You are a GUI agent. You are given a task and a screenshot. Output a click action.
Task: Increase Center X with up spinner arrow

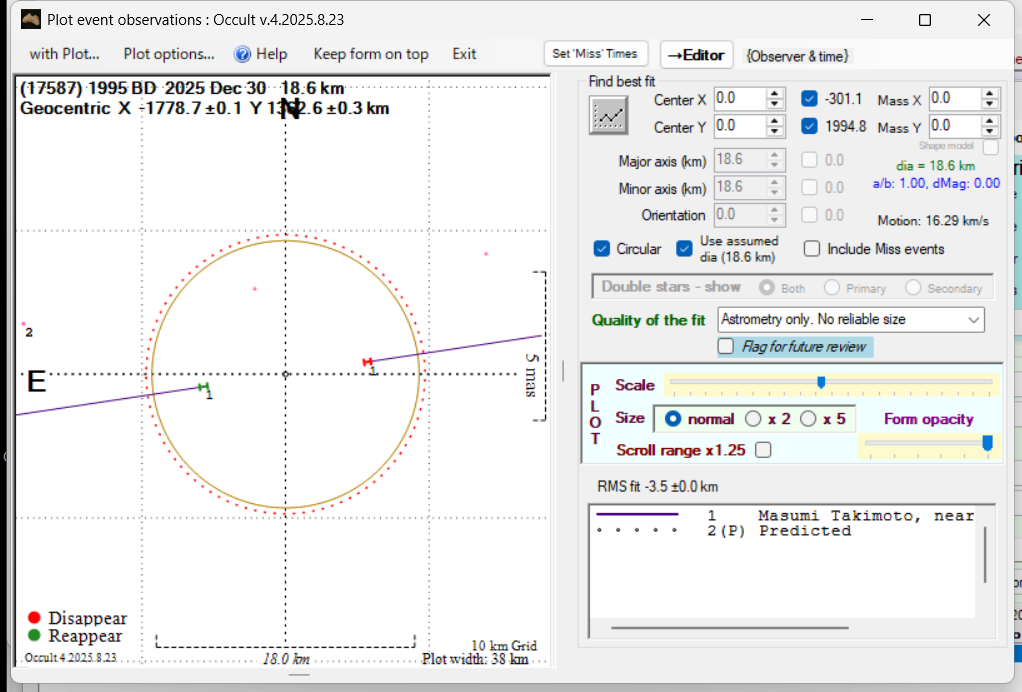pyautogui.click(x=775, y=94)
